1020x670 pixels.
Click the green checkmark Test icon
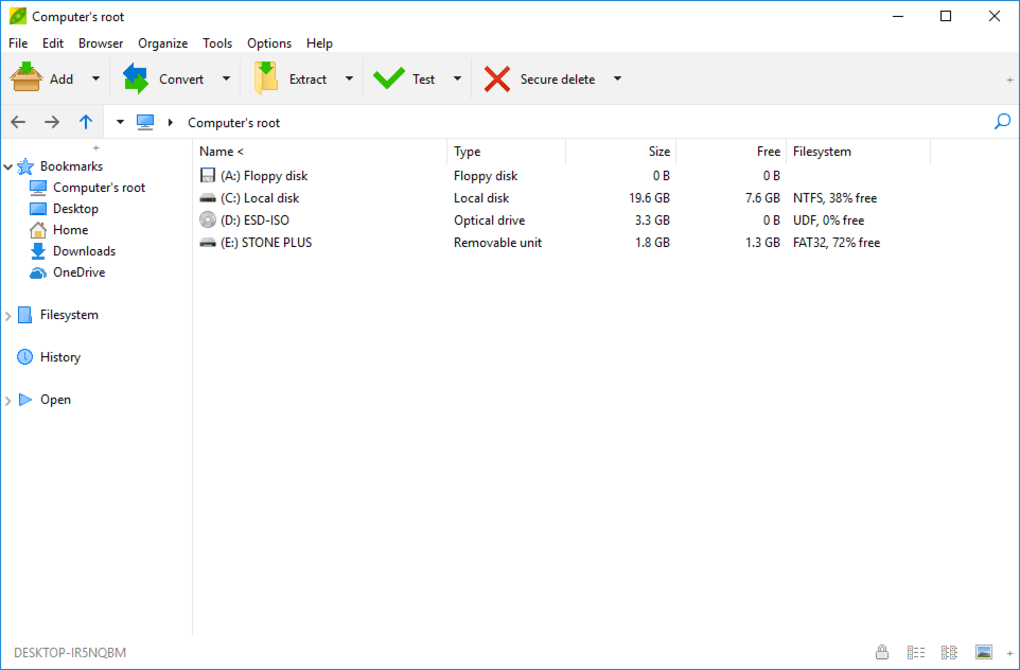coord(388,79)
